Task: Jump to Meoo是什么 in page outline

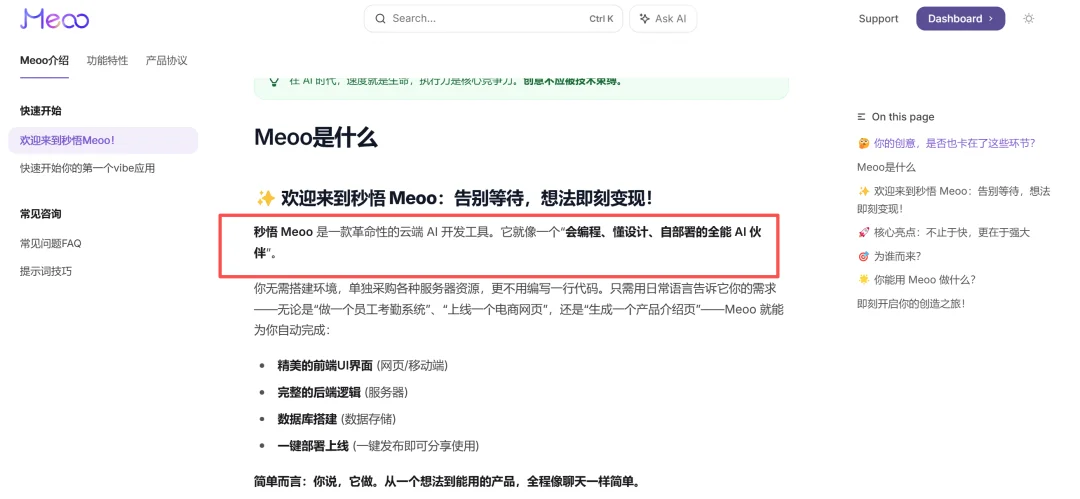Action: click(886, 167)
